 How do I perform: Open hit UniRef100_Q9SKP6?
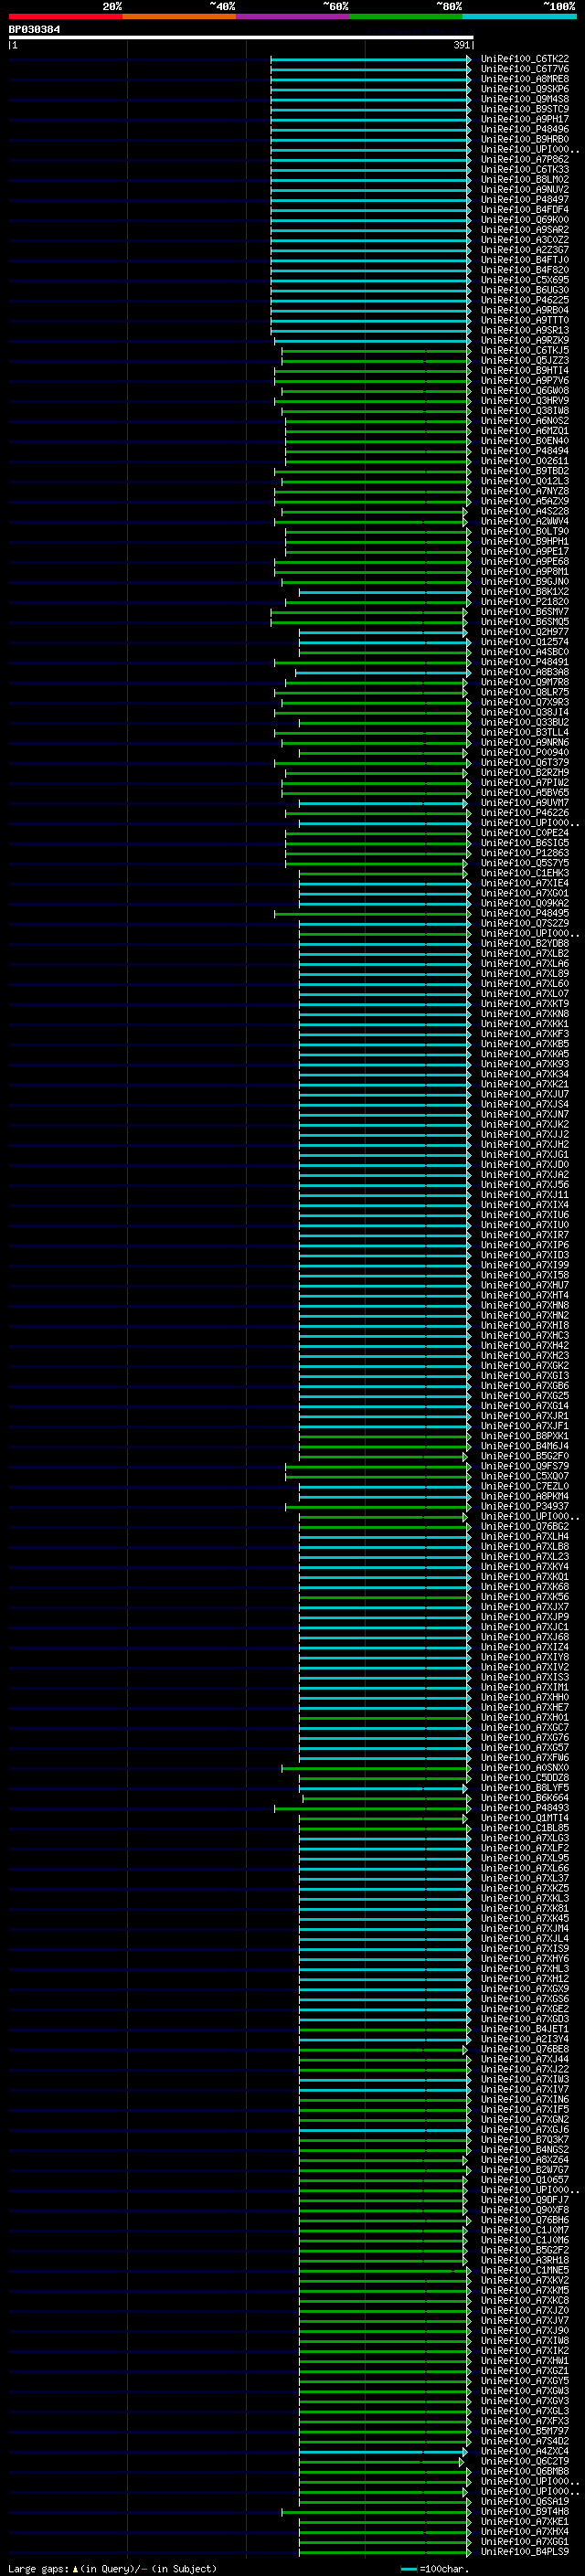[x=525, y=89]
